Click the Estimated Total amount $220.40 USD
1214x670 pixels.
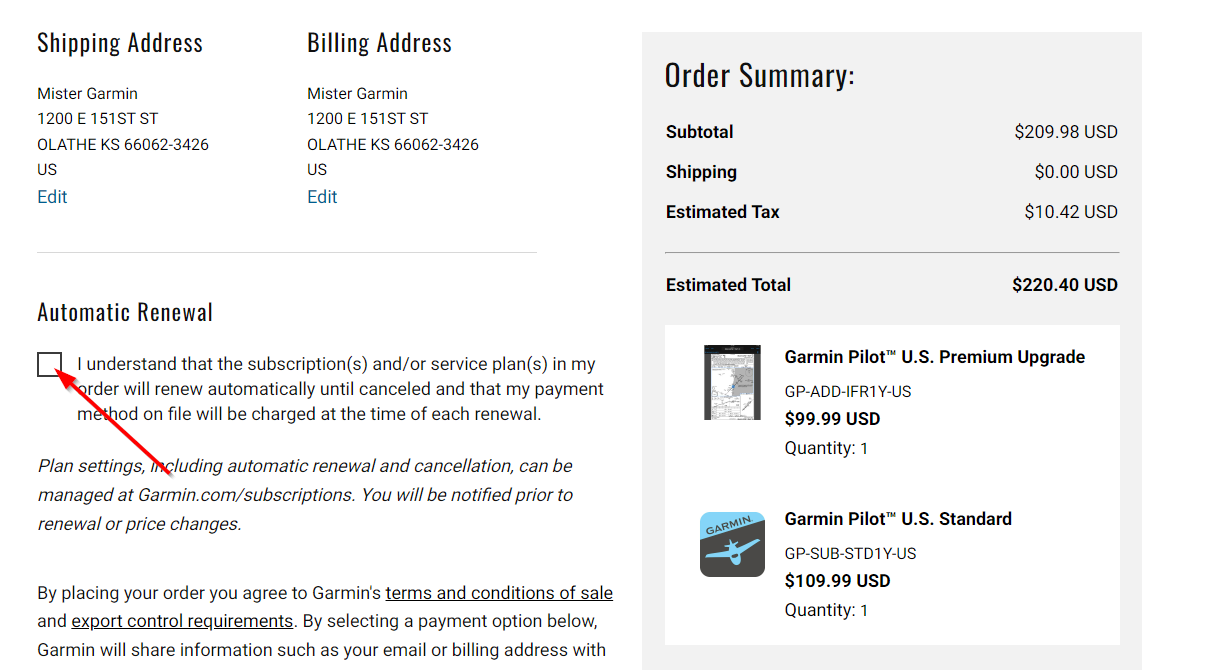pos(1065,285)
